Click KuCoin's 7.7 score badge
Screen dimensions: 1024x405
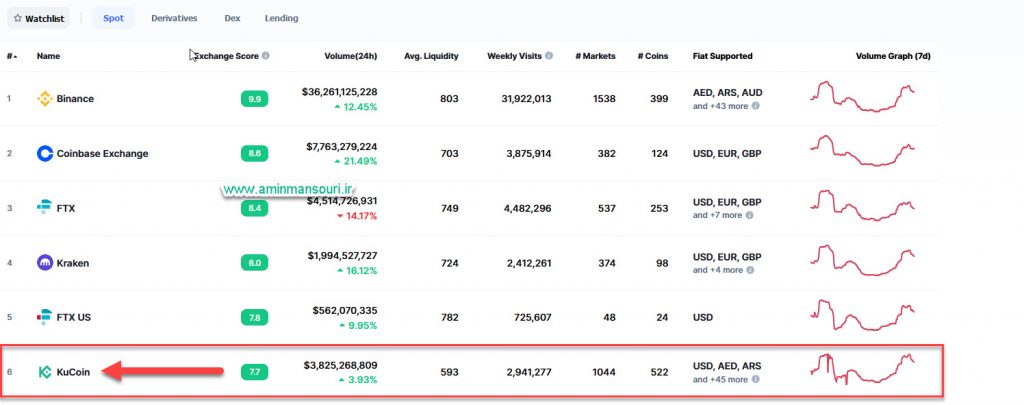coord(255,372)
